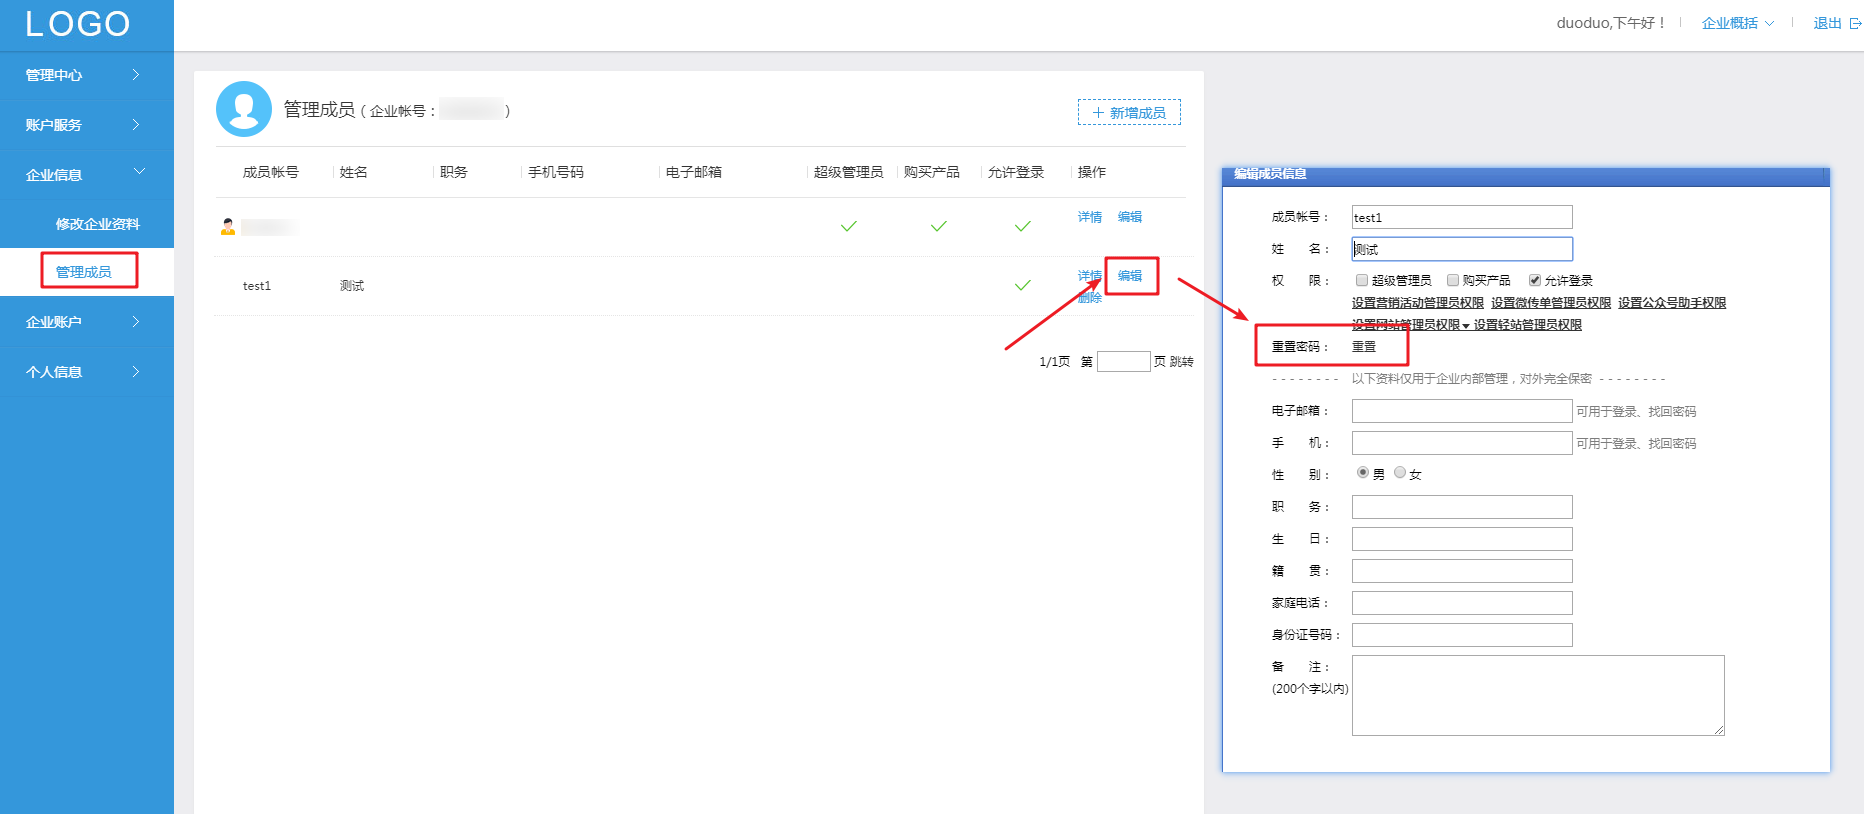Image resolution: width=1864 pixels, height=814 pixels.
Task: Click 电子邮箱 column header
Action: pos(694,172)
